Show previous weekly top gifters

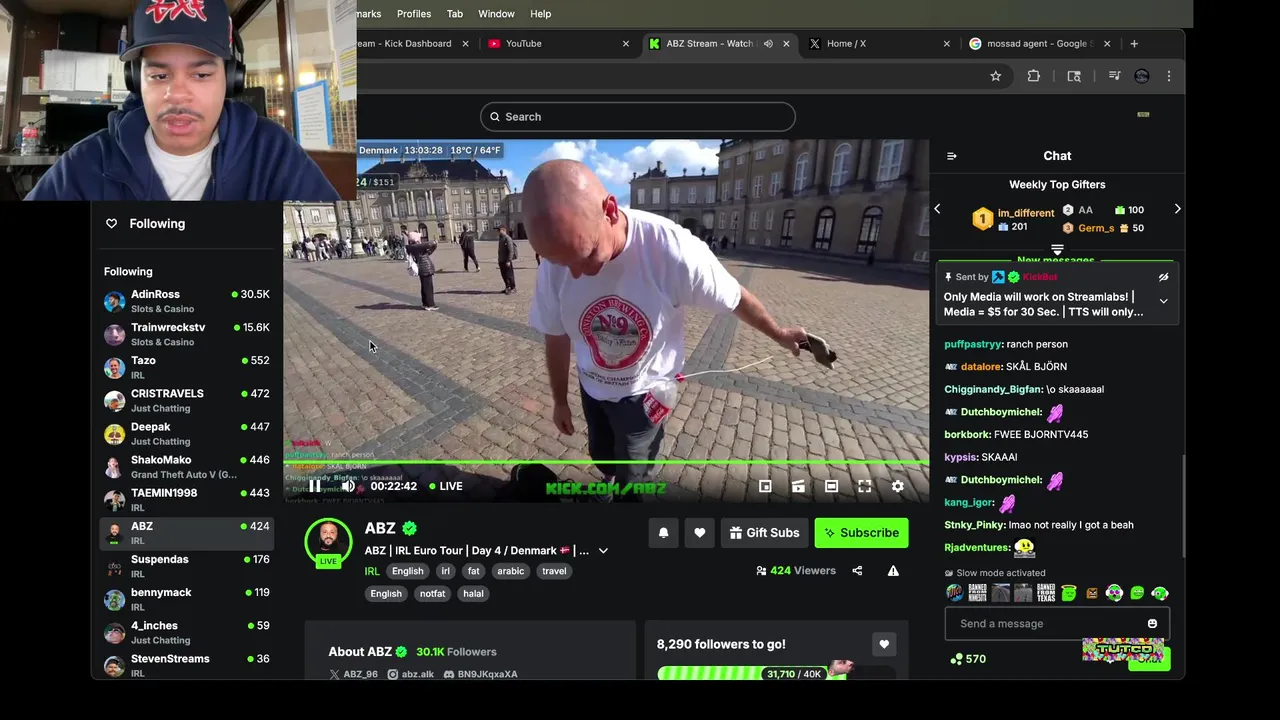[x=937, y=209]
